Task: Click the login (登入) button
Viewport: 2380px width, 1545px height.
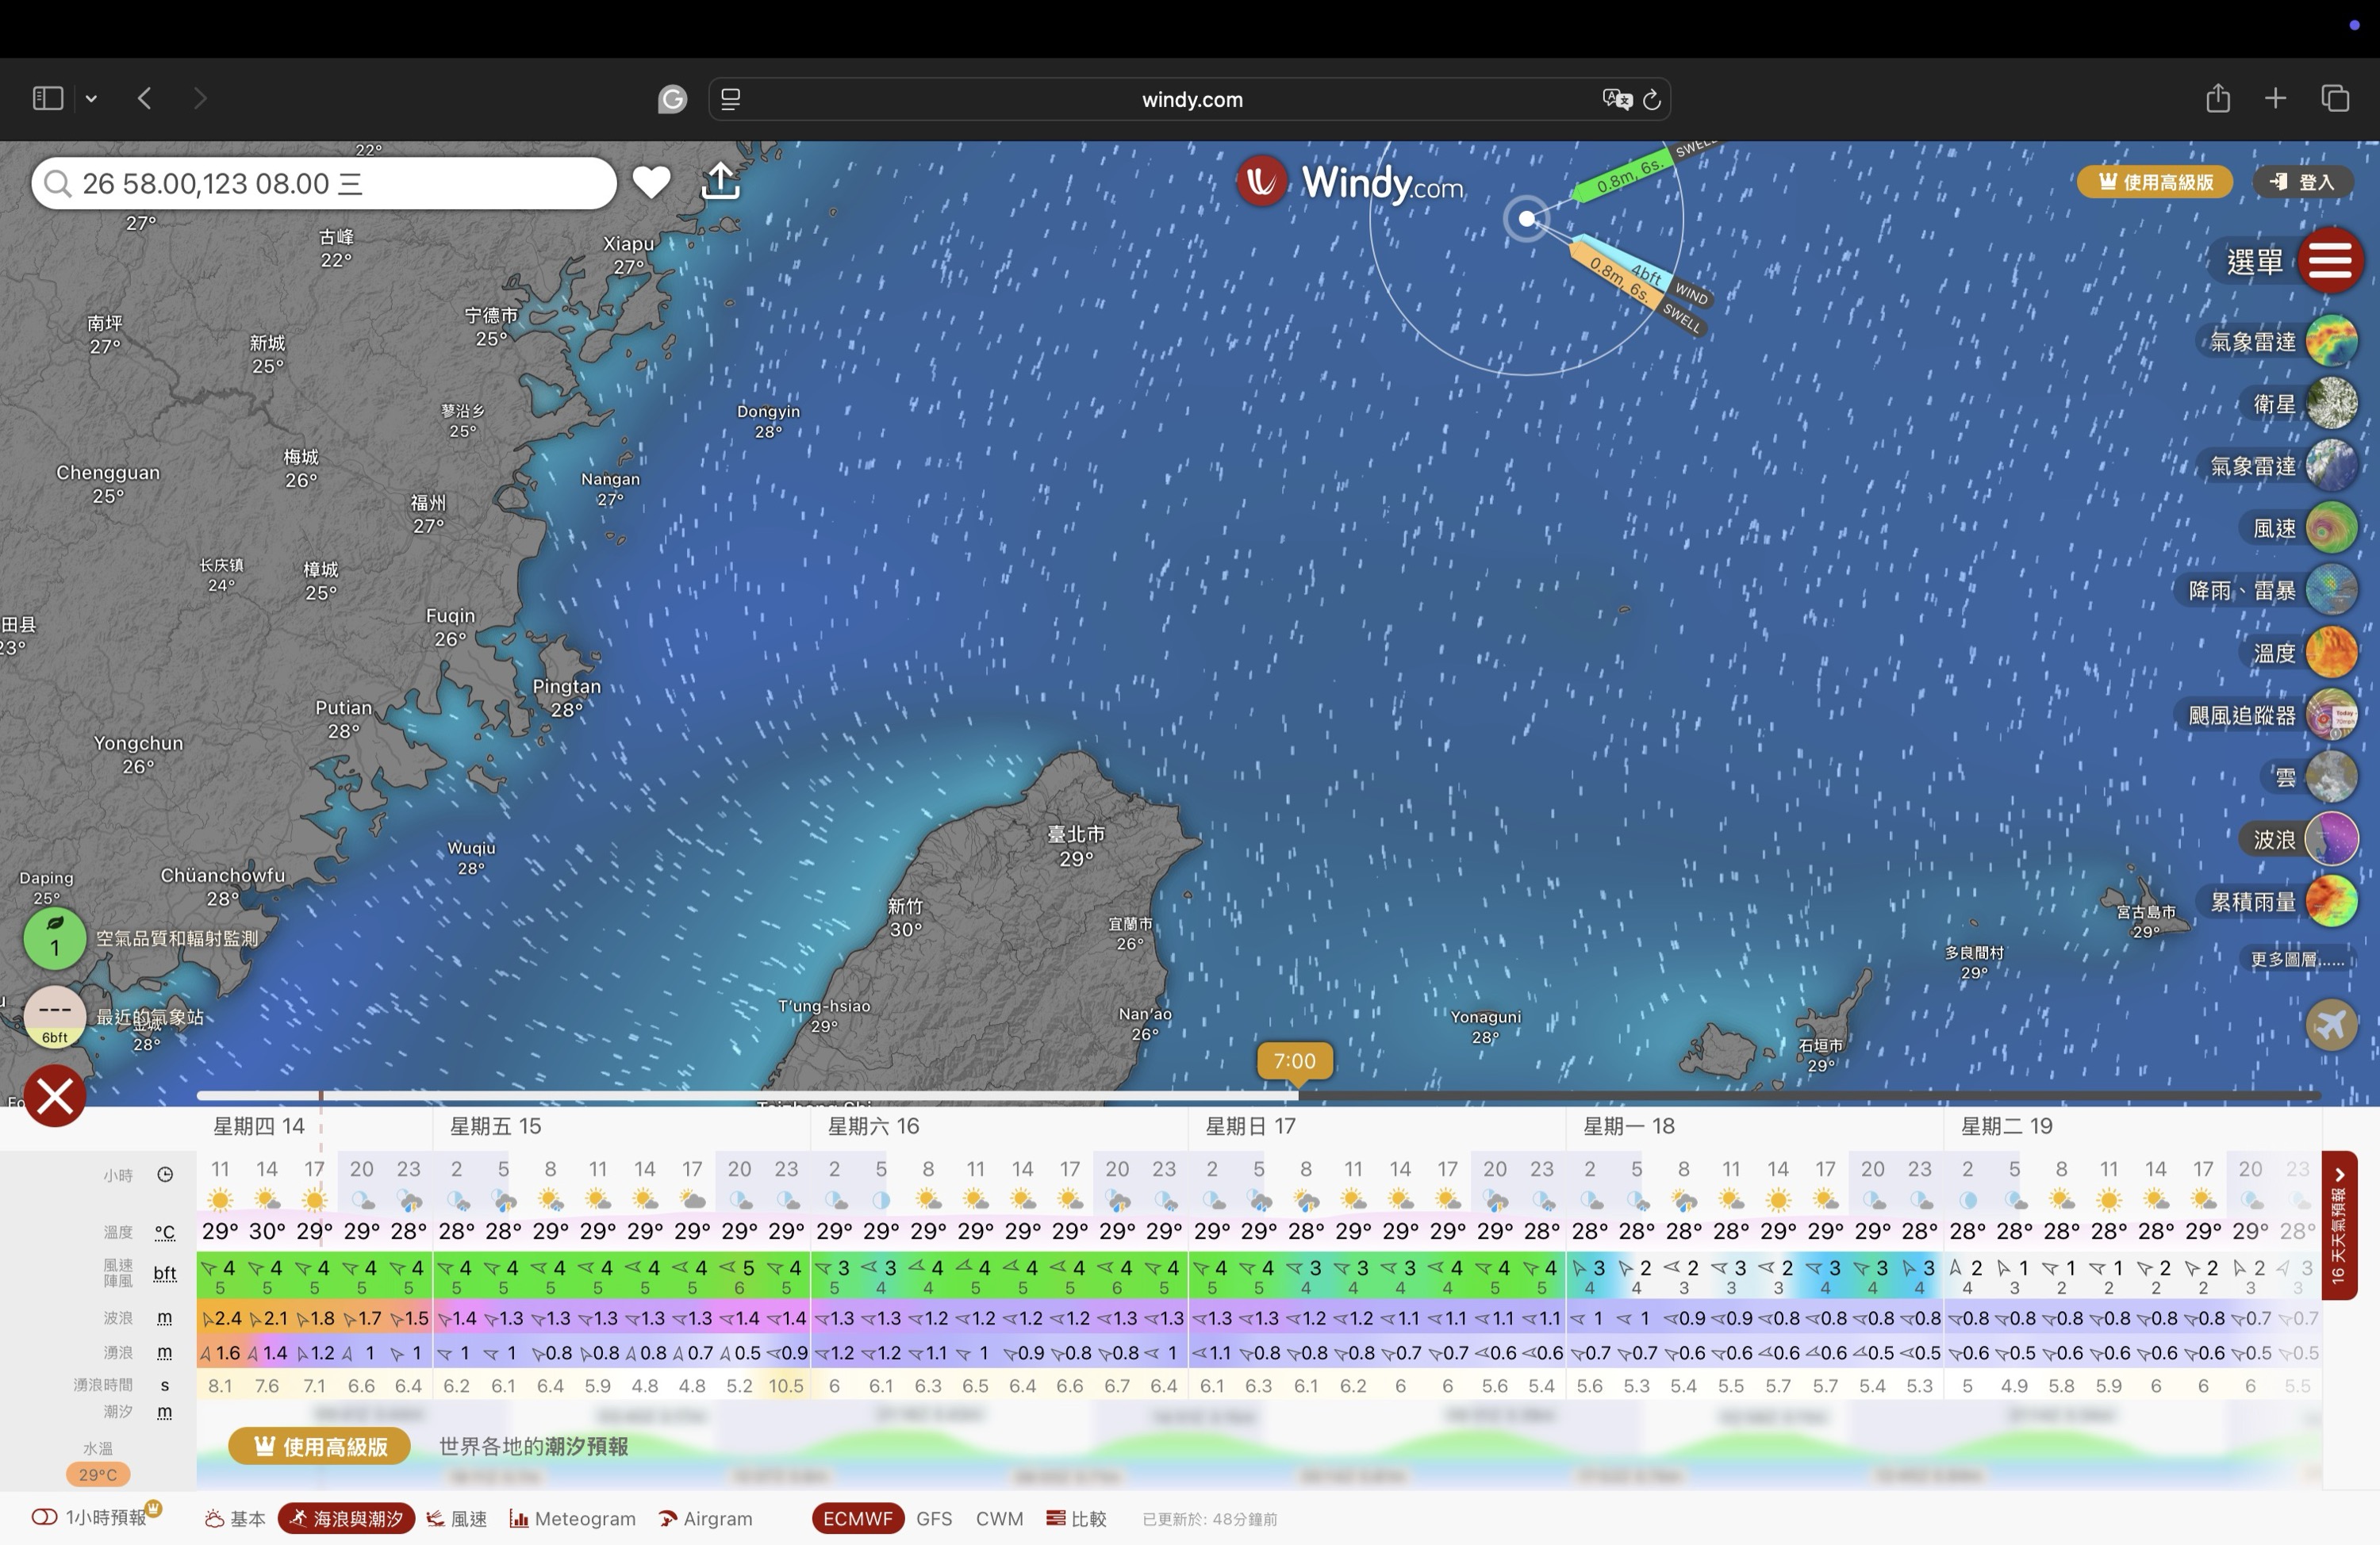Action: pyautogui.click(x=2303, y=182)
